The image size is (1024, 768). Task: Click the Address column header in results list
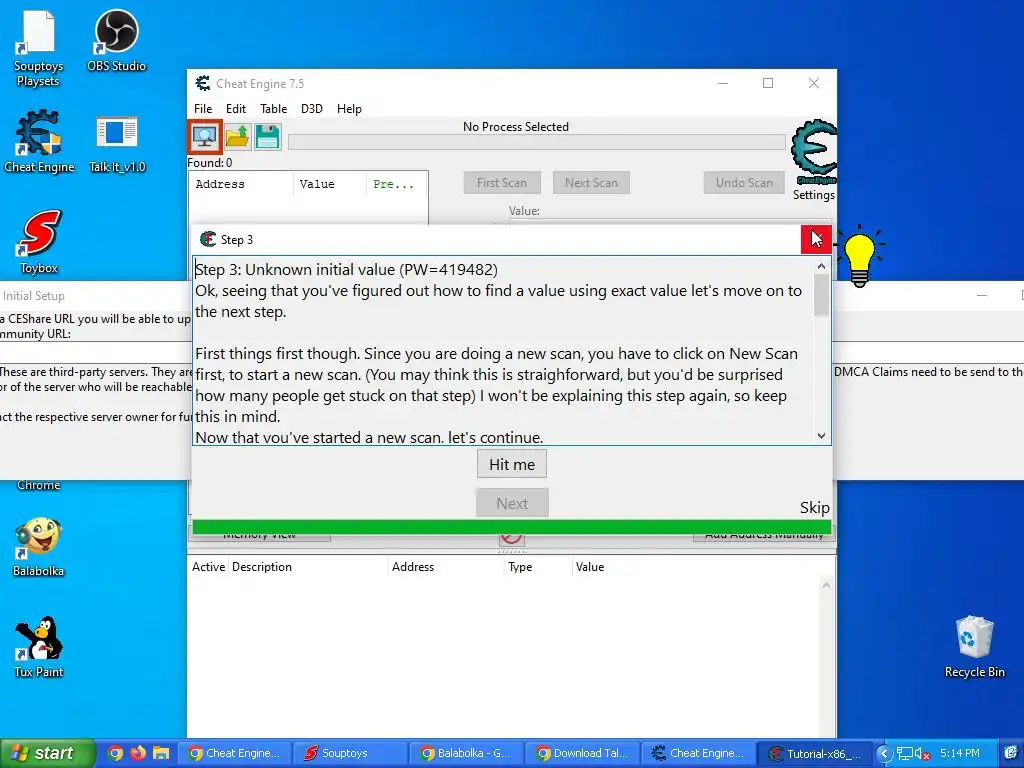click(241, 184)
